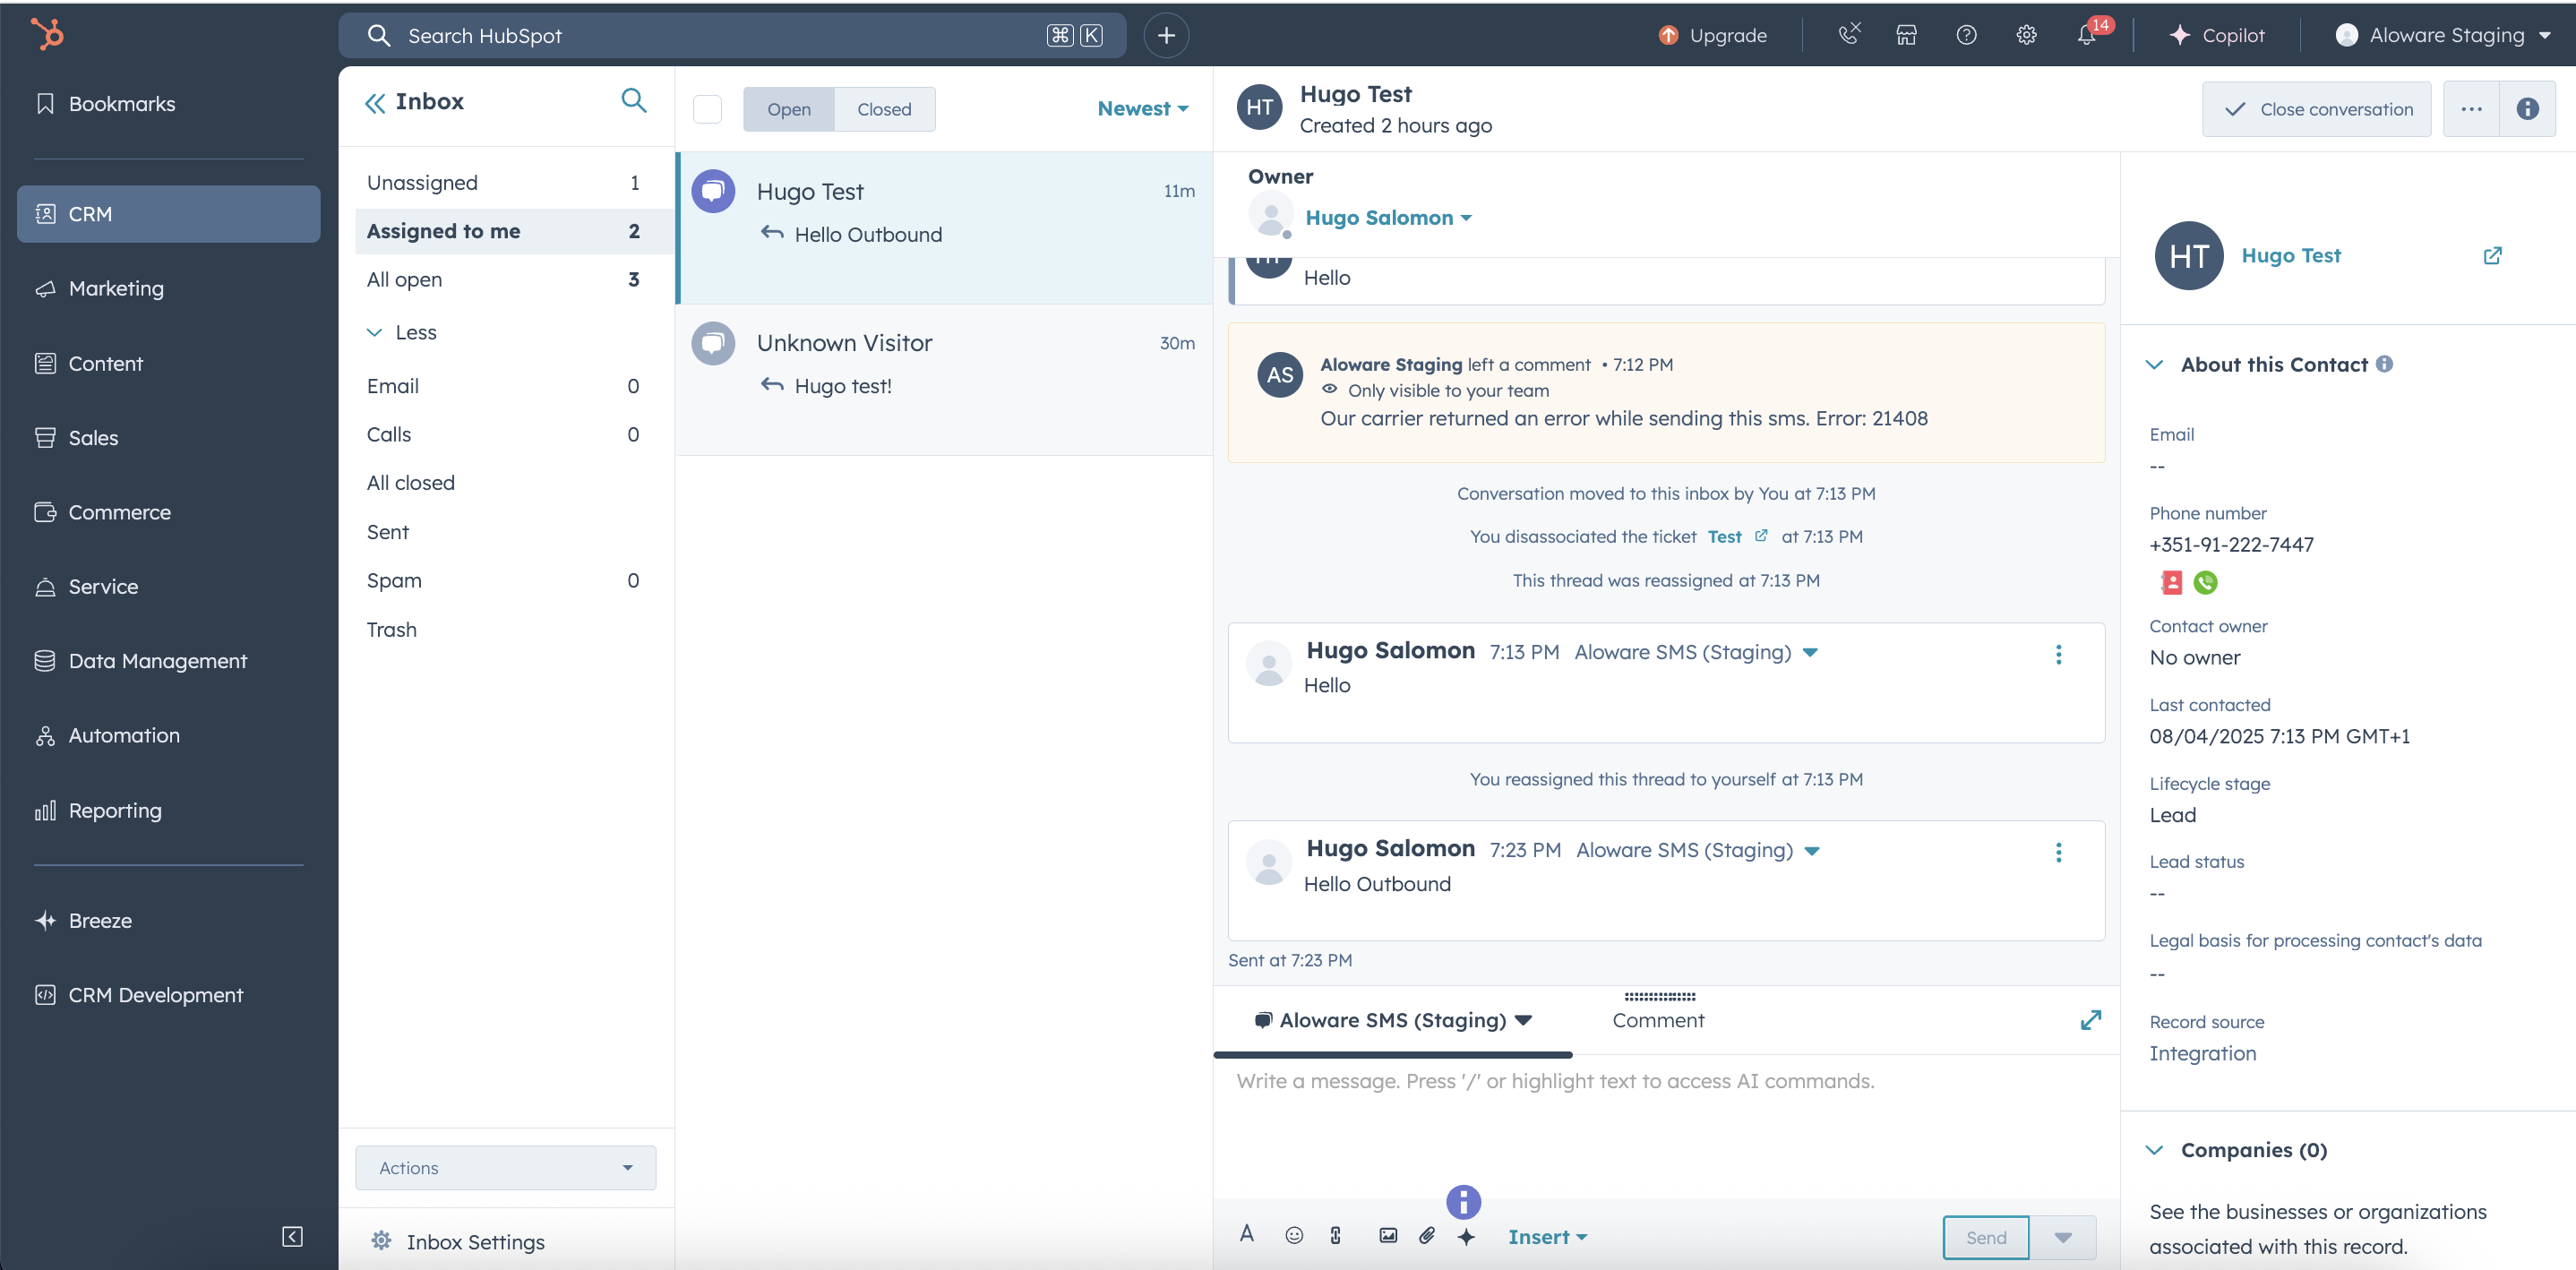Open options for Hello Outbound message
2576x1270 pixels.
[2058, 852]
